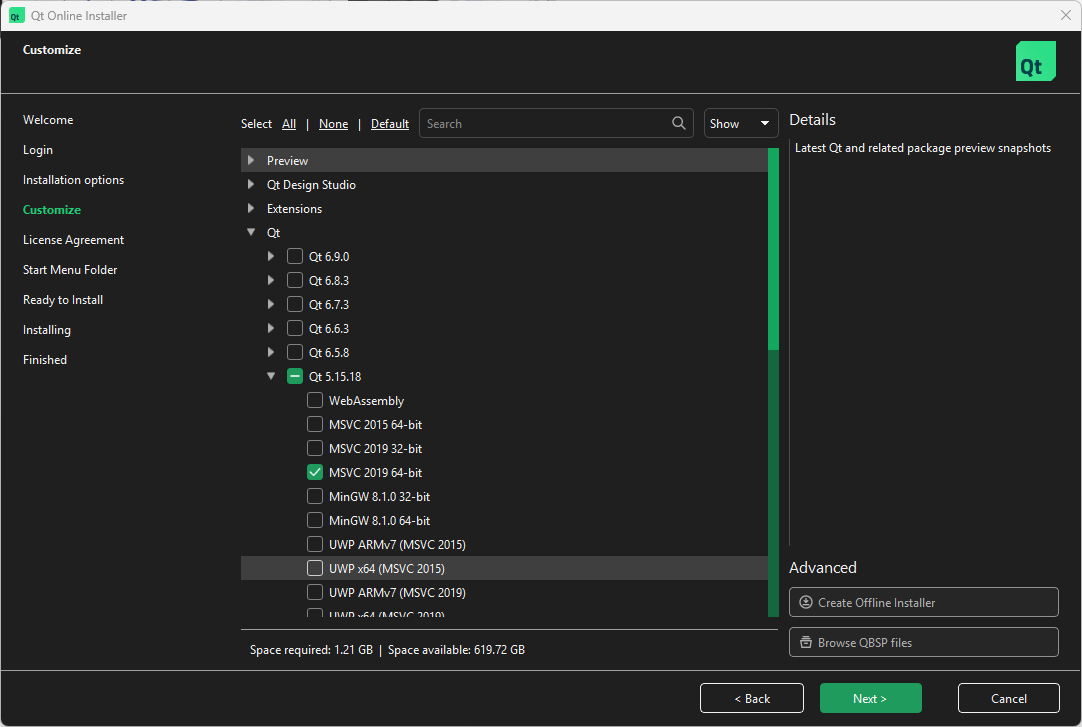Select the Qt 6.9.0 row label
This screenshot has height=727, width=1082.
coord(329,257)
